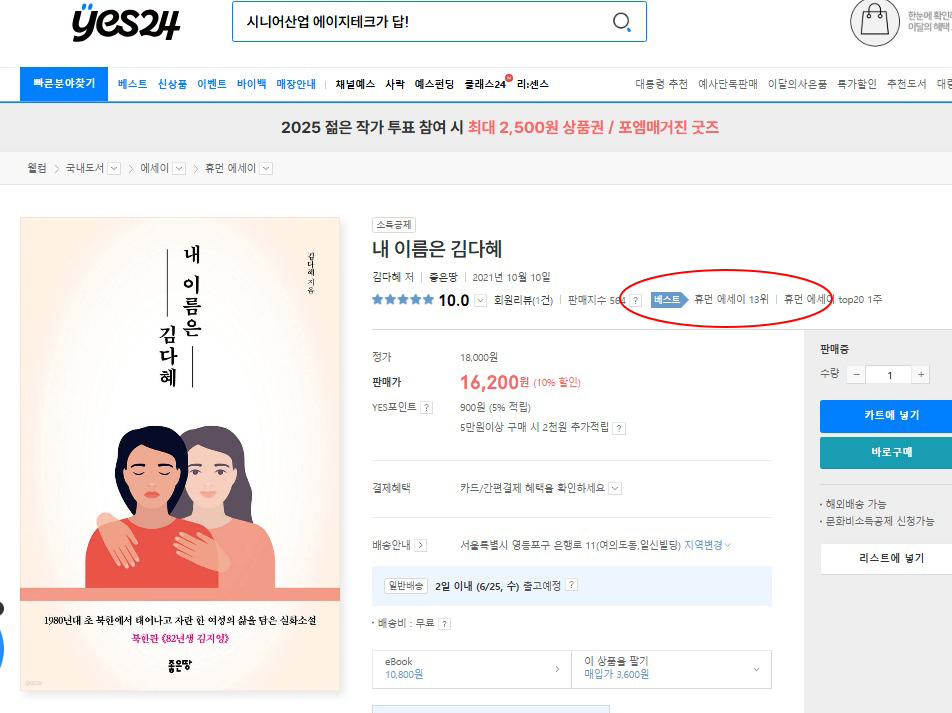Click the 2천원 추가적립 help icon
The height and width of the screenshot is (713, 952).
point(619,428)
